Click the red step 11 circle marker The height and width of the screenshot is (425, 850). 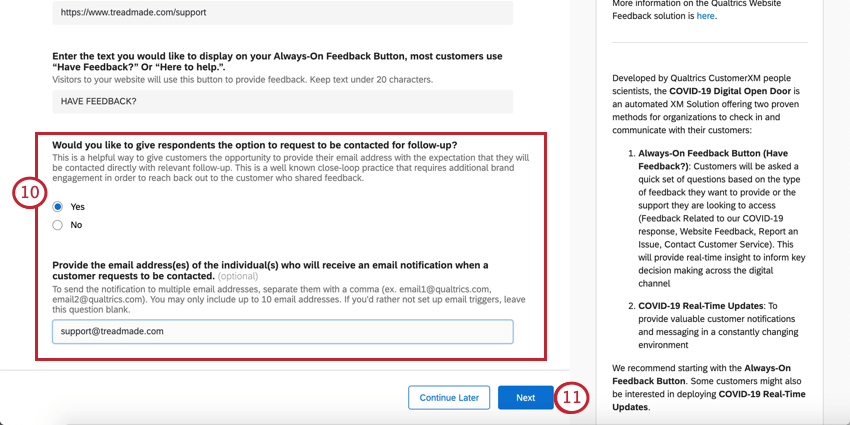(x=572, y=398)
